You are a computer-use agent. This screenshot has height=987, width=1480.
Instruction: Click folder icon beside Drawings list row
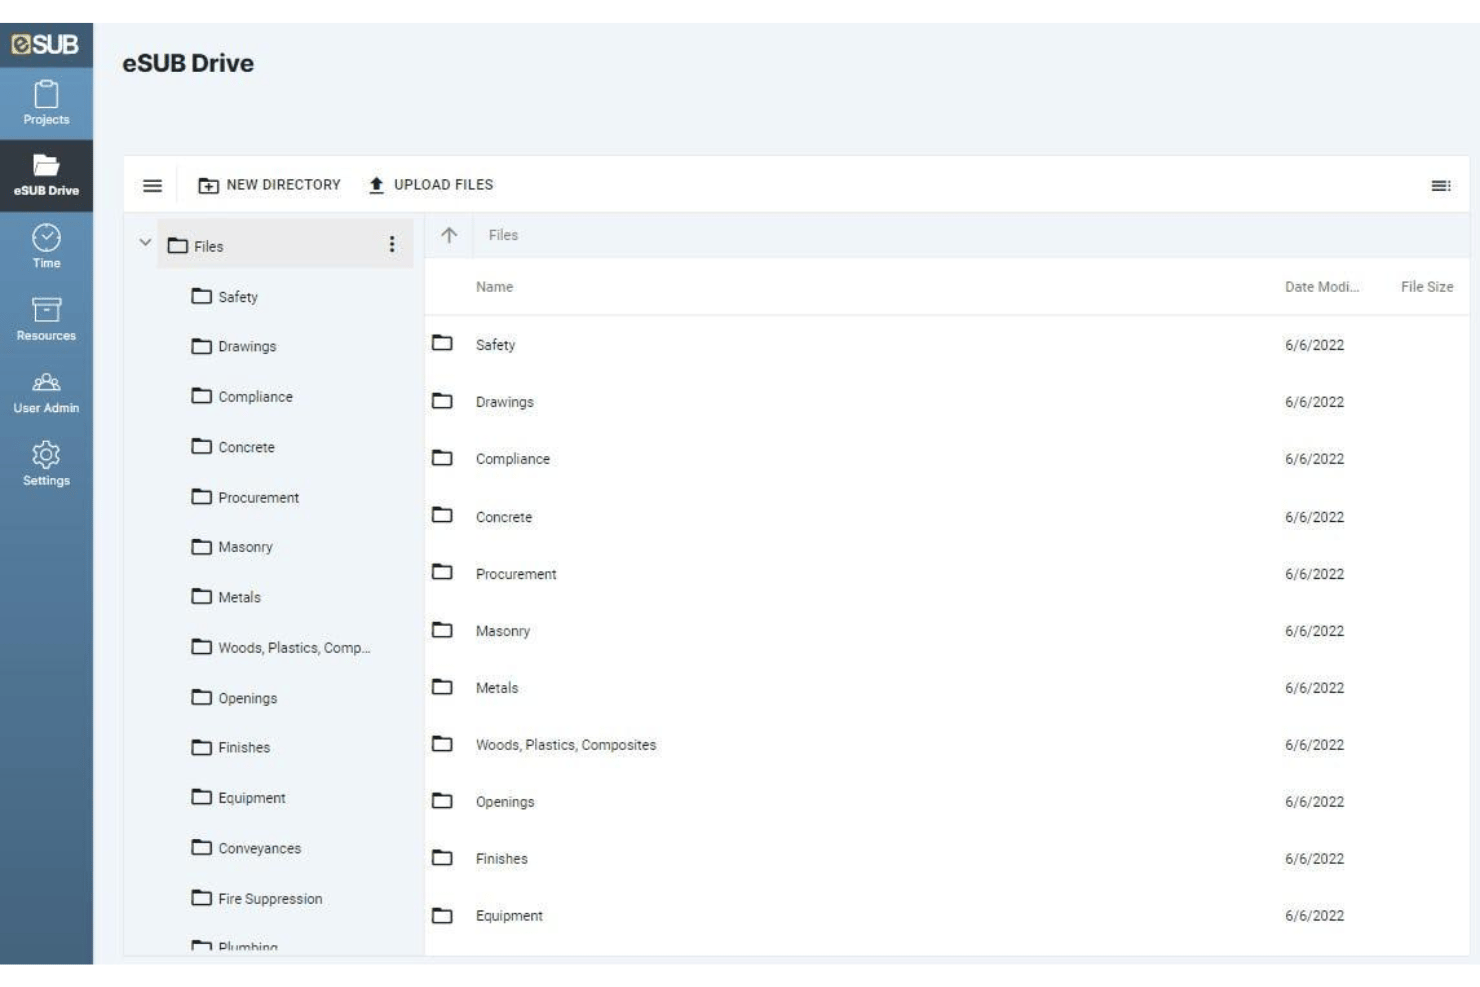pyautogui.click(x=442, y=400)
